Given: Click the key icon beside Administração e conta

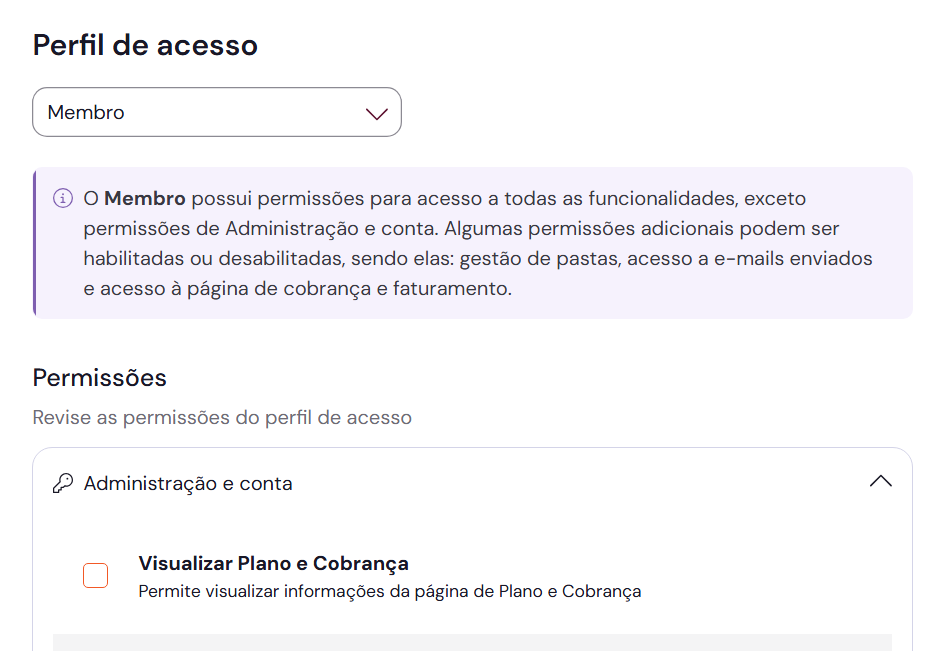Looking at the screenshot, I should pyautogui.click(x=63, y=484).
